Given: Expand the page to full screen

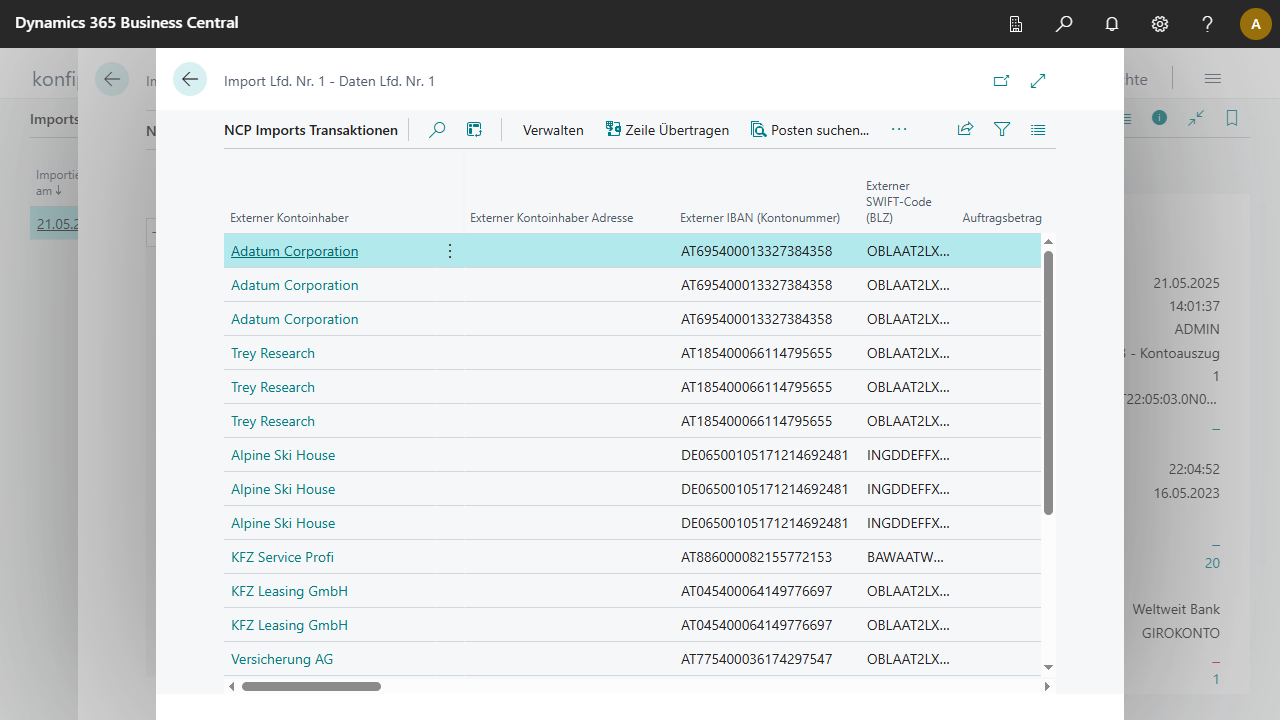Looking at the screenshot, I should (x=1038, y=81).
